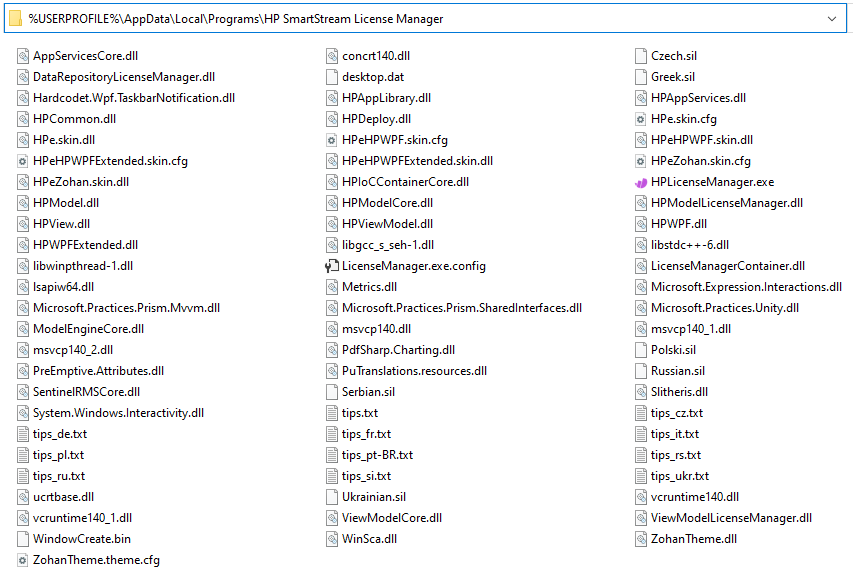This screenshot has width=853, height=572.
Task: Click the folder icon in address bar
Action: tap(16, 19)
